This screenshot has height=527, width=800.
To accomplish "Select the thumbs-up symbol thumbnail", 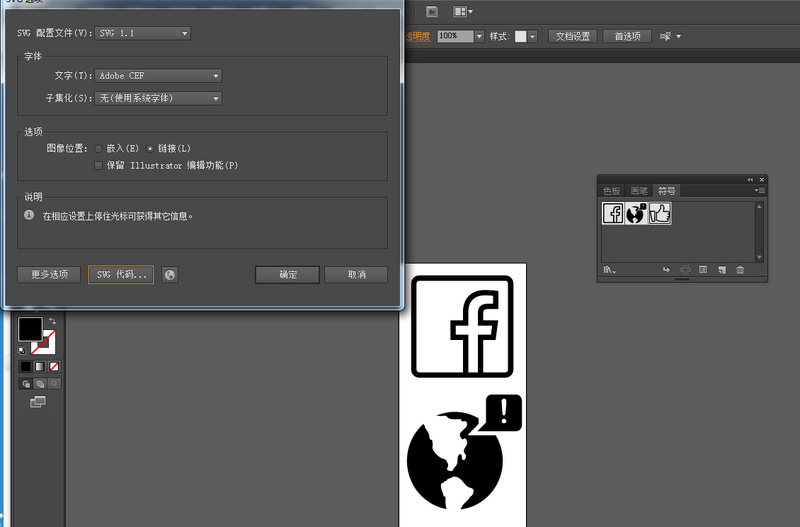I will pos(660,213).
